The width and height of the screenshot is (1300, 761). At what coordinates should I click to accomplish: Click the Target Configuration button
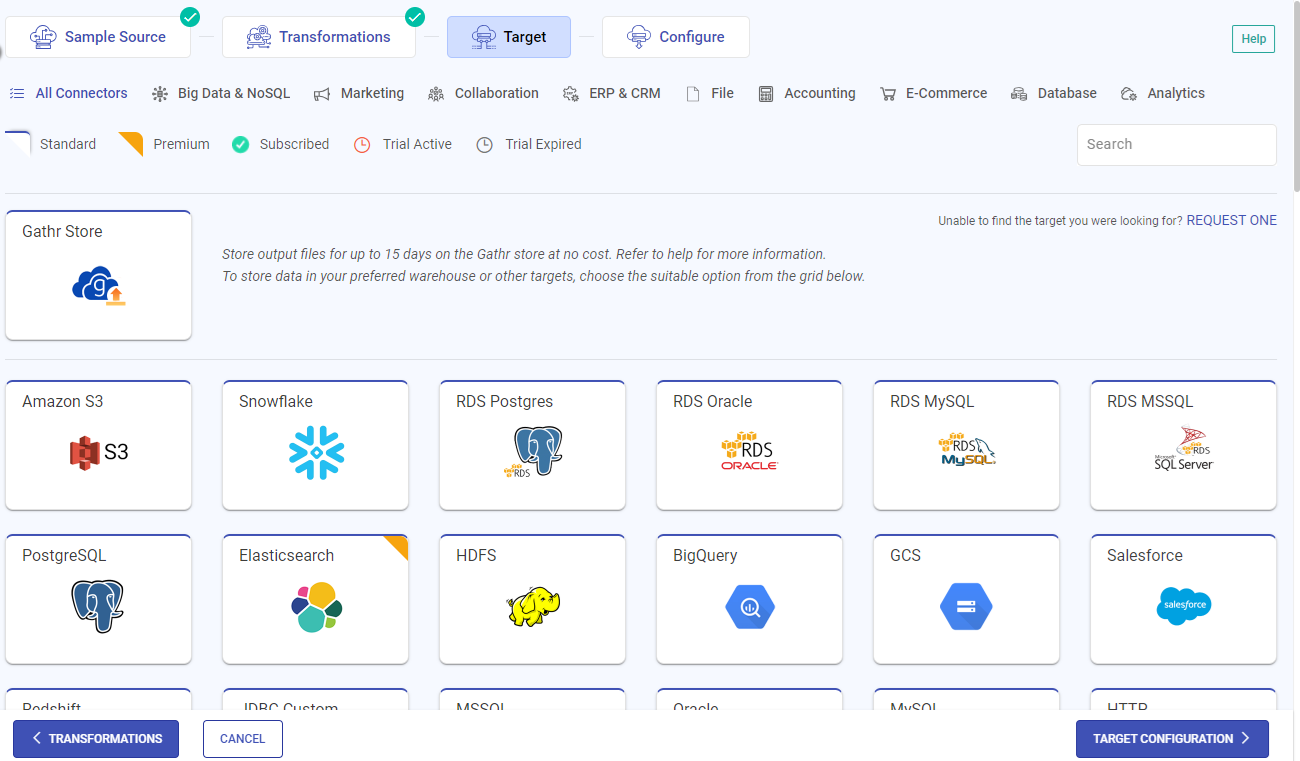(1172, 739)
